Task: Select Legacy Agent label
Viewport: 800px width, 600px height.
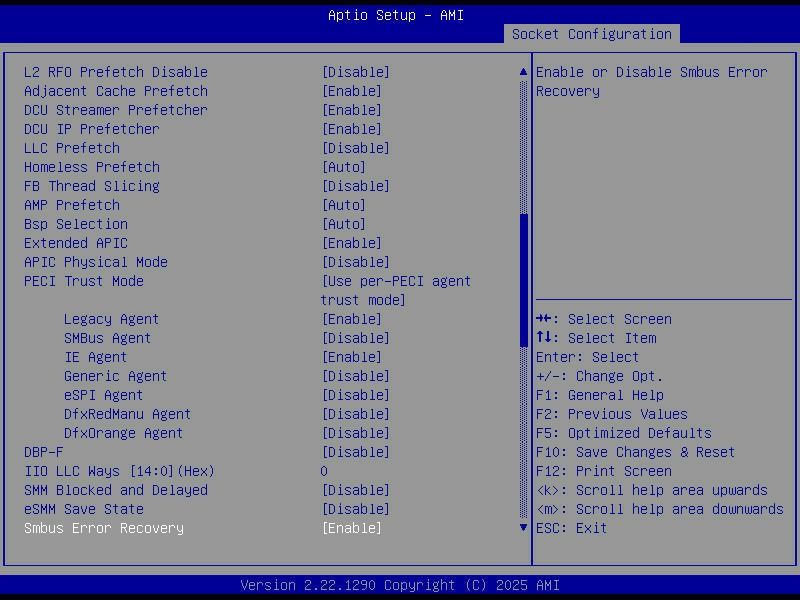Action: pos(111,319)
